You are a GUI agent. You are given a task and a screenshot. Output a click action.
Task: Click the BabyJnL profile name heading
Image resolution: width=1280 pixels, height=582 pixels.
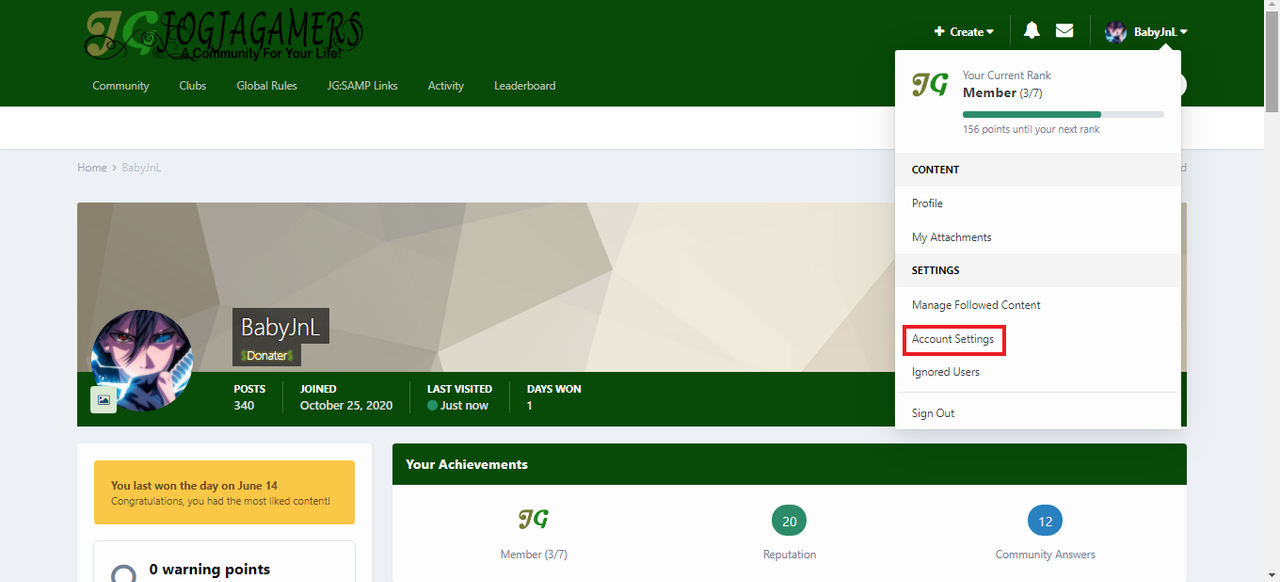[x=281, y=327]
